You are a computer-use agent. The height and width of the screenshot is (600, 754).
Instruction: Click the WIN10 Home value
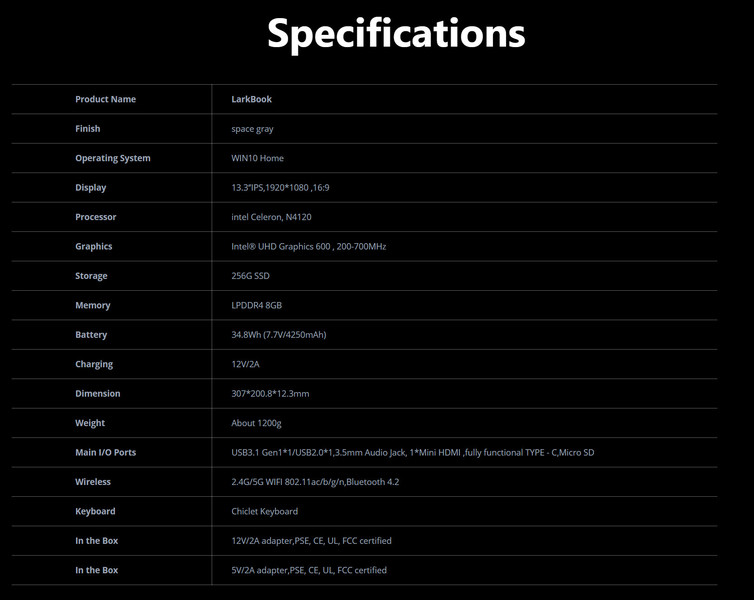(257, 158)
